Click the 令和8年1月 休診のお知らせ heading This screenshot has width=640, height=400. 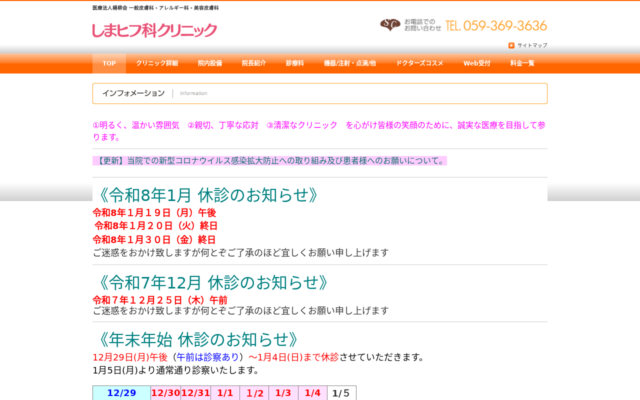pos(208,194)
